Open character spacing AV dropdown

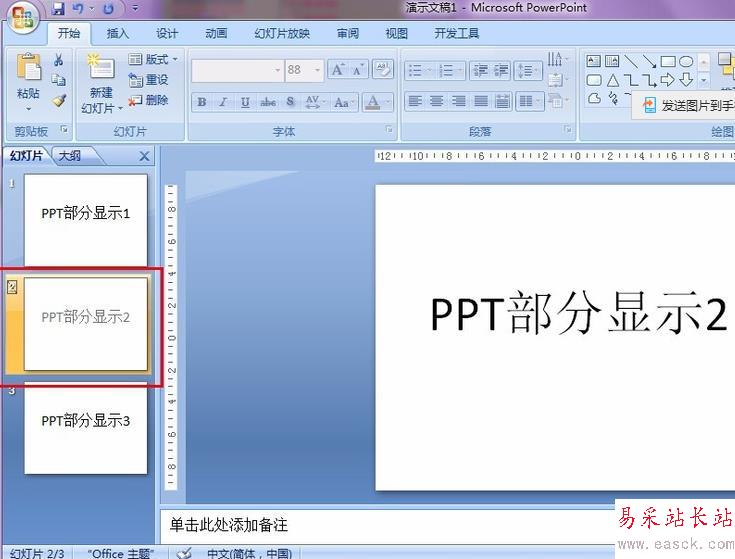point(315,102)
